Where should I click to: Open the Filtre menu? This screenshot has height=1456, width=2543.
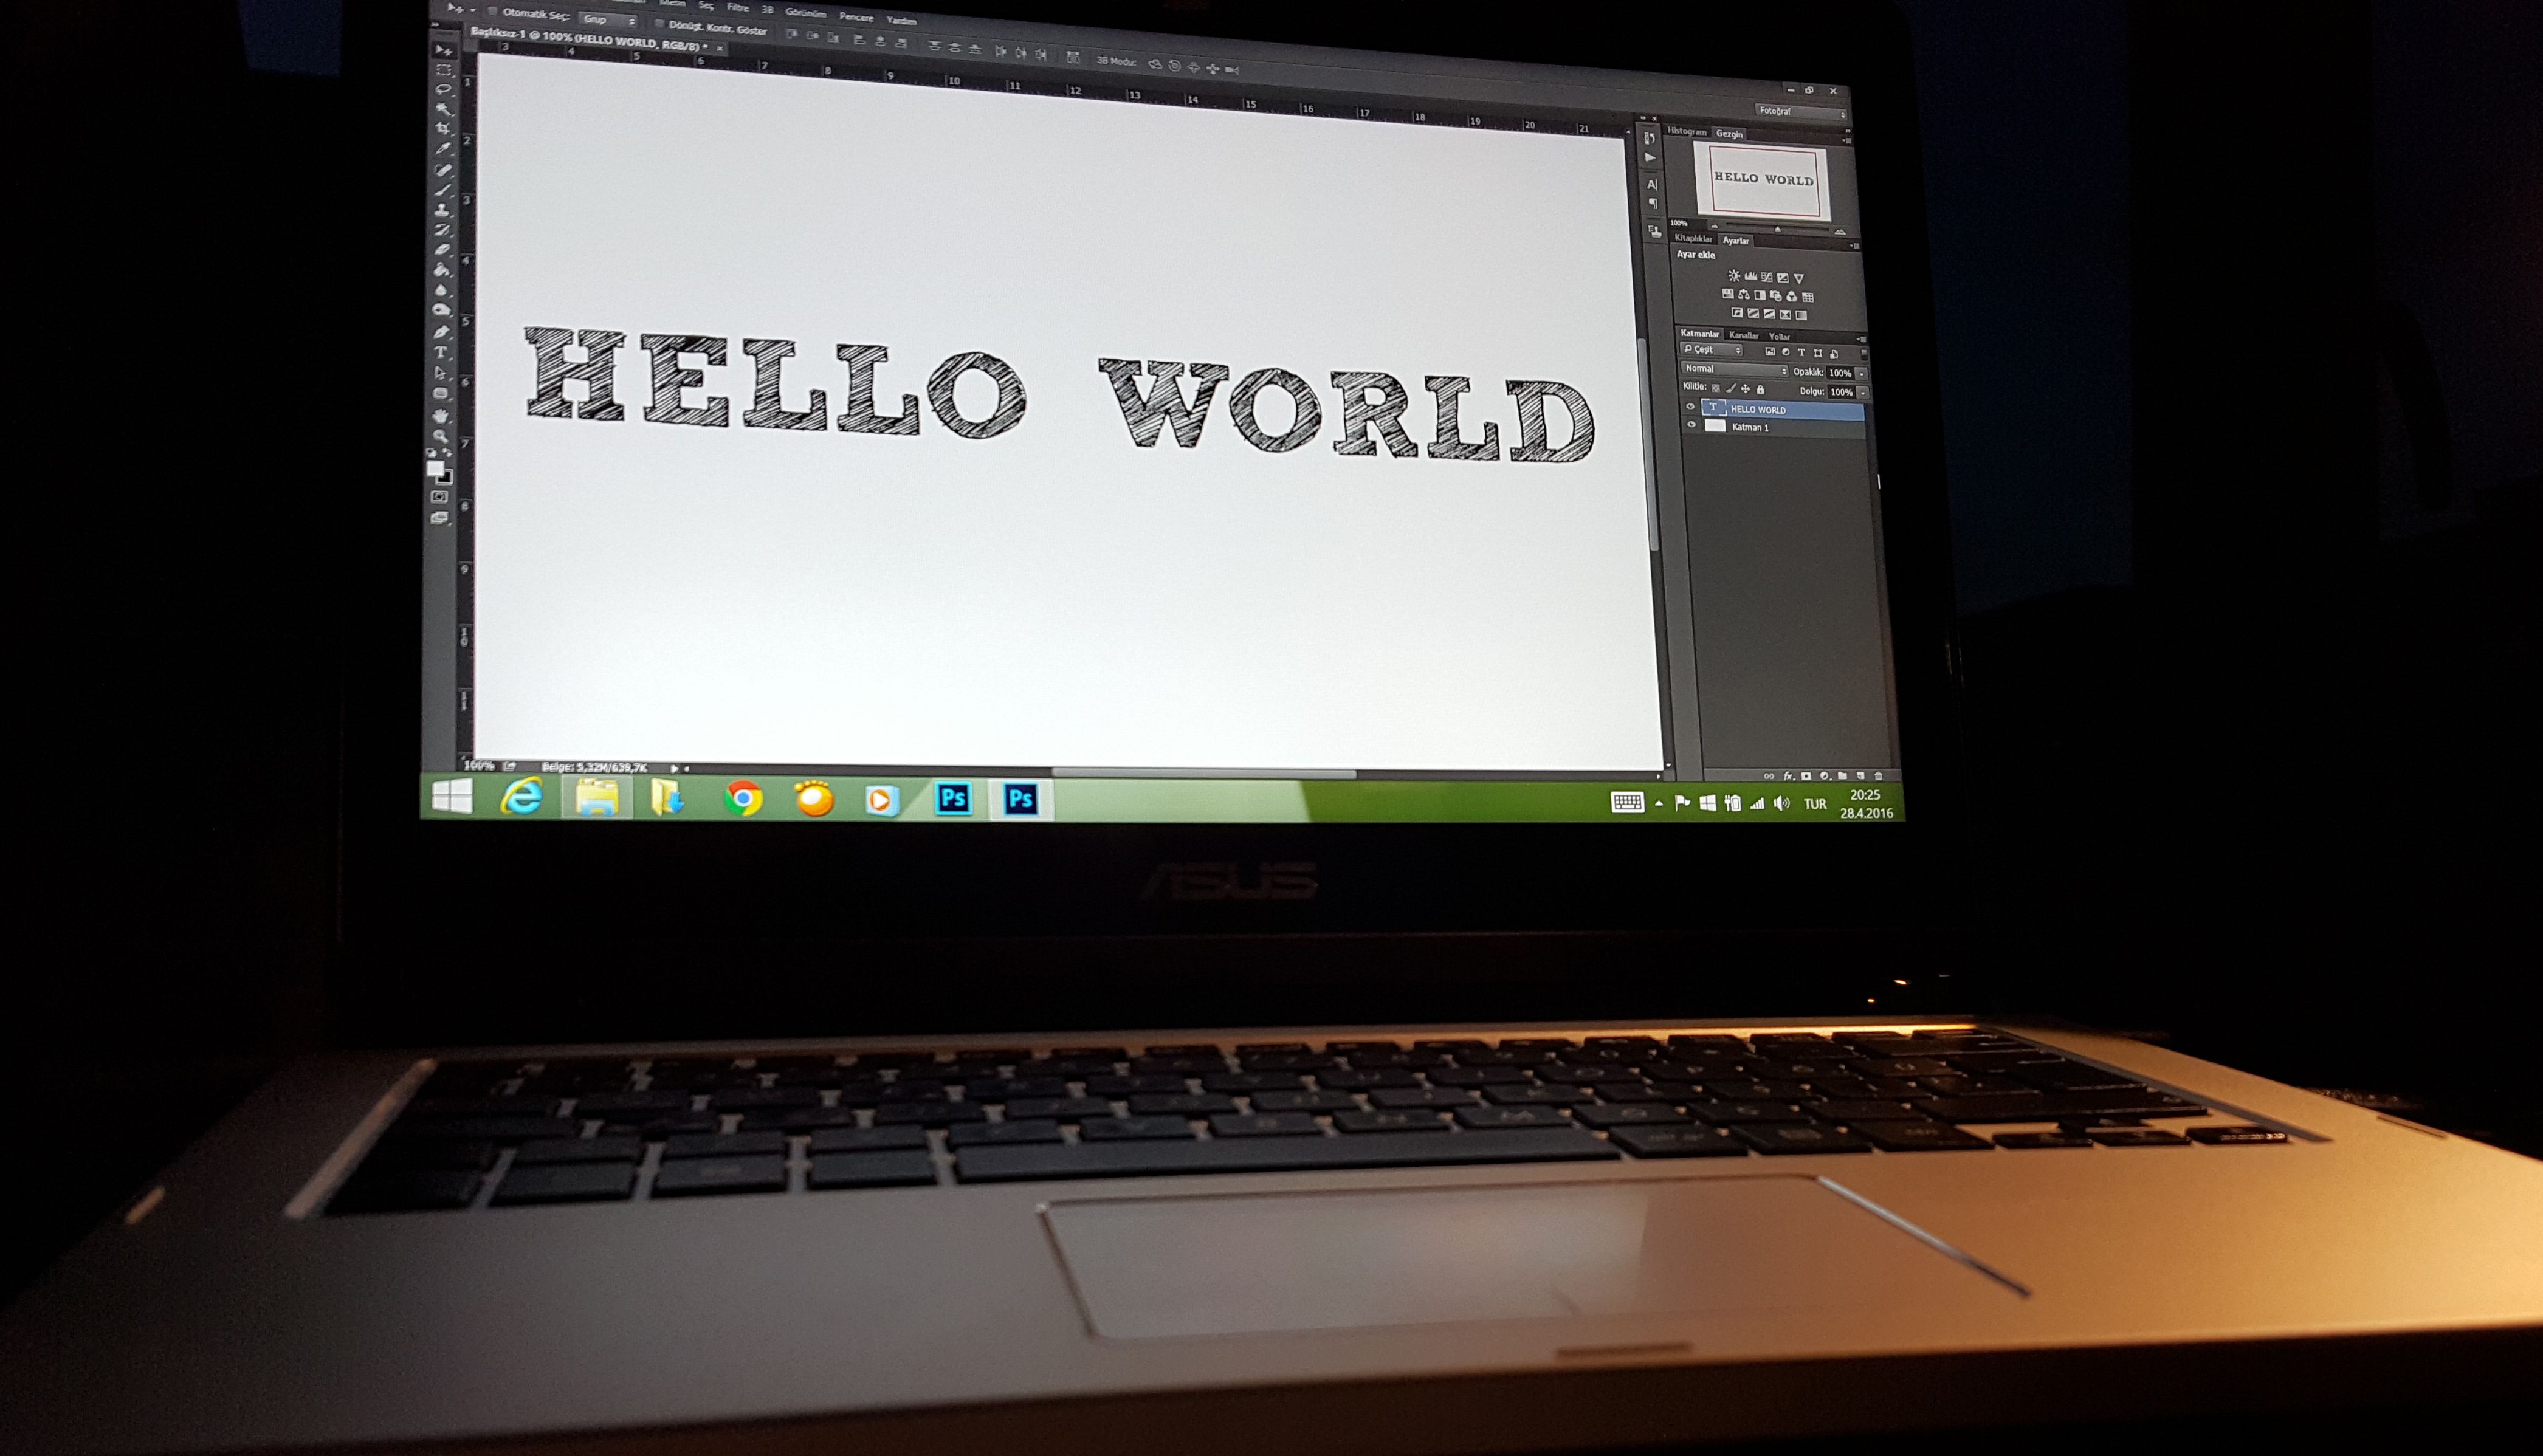pyautogui.click(x=738, y=8)
